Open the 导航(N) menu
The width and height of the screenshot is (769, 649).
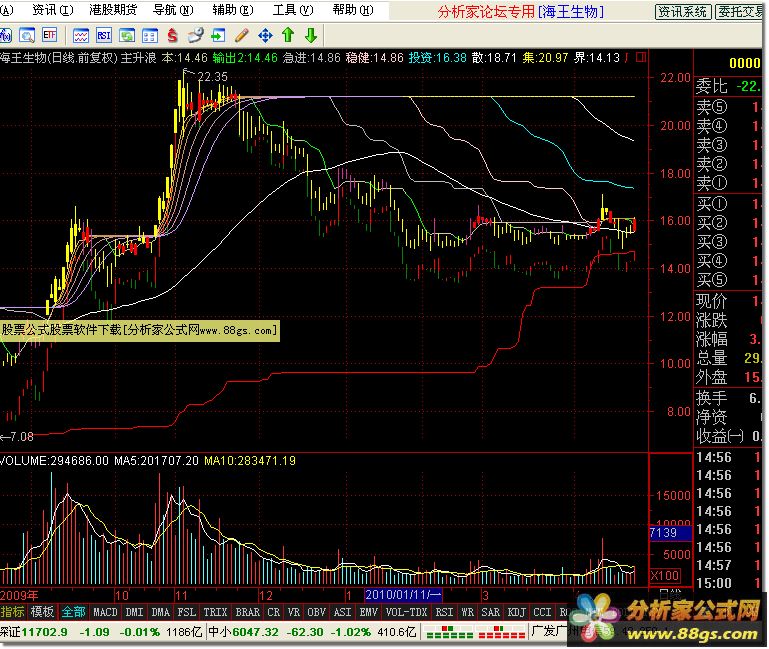tap(173, 10)
